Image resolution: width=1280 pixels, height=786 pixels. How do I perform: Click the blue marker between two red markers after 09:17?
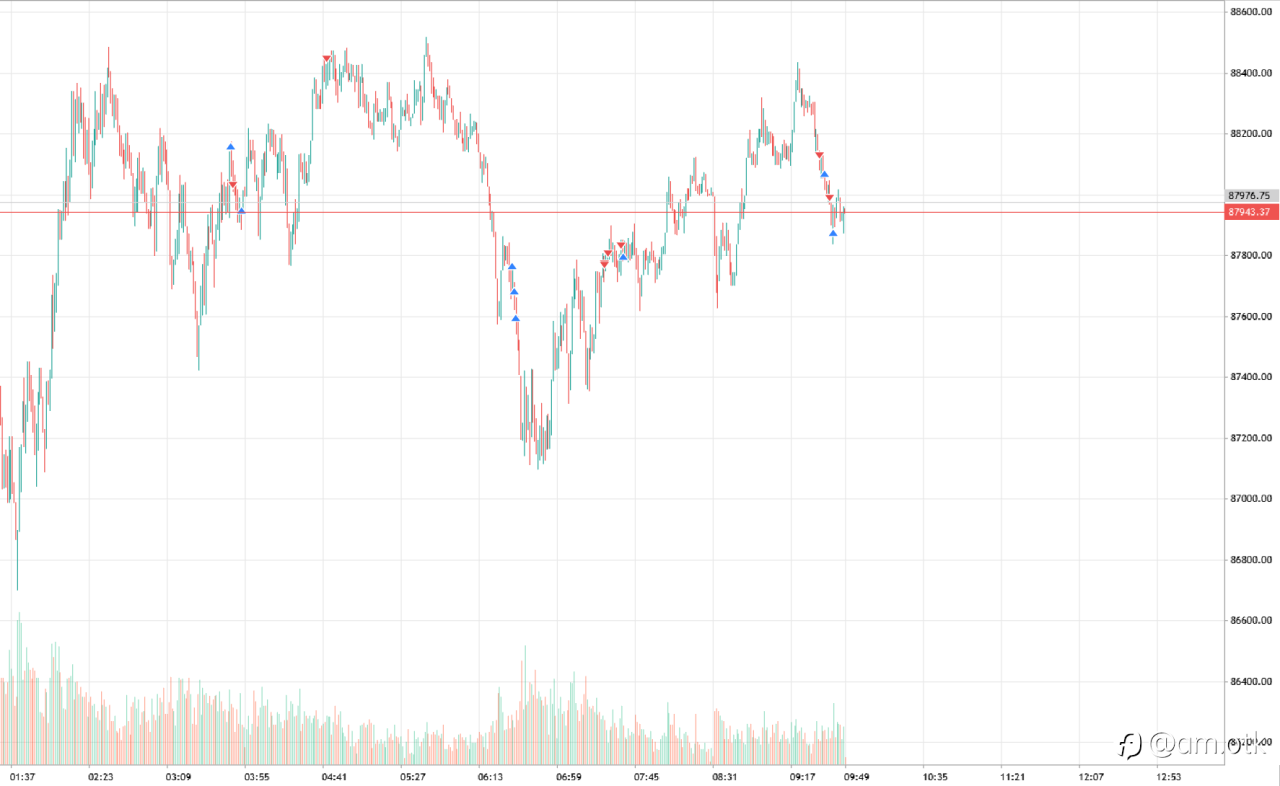[x=824, y=174]
